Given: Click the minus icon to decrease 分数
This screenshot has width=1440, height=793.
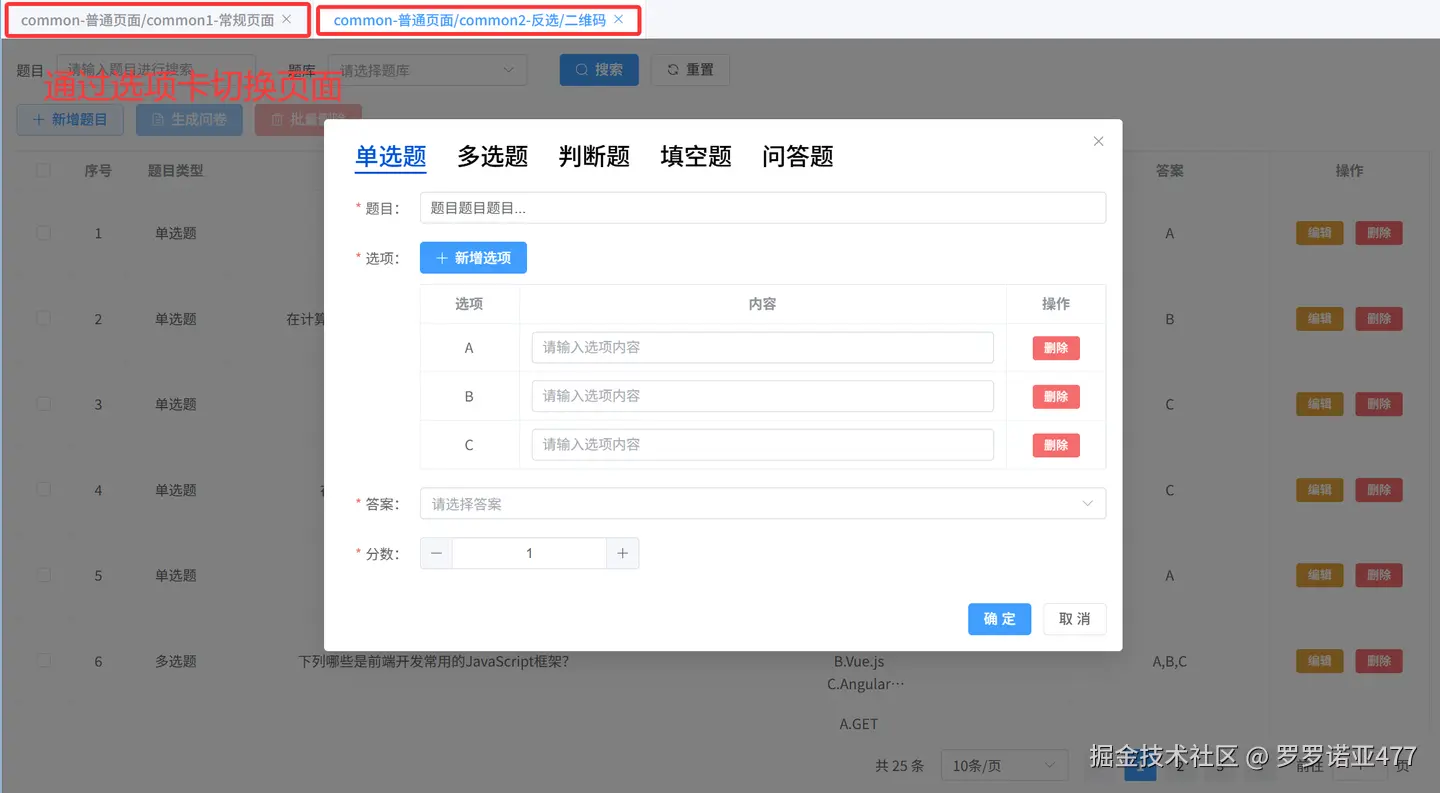Looking at the screenshot, I should 435,553.
